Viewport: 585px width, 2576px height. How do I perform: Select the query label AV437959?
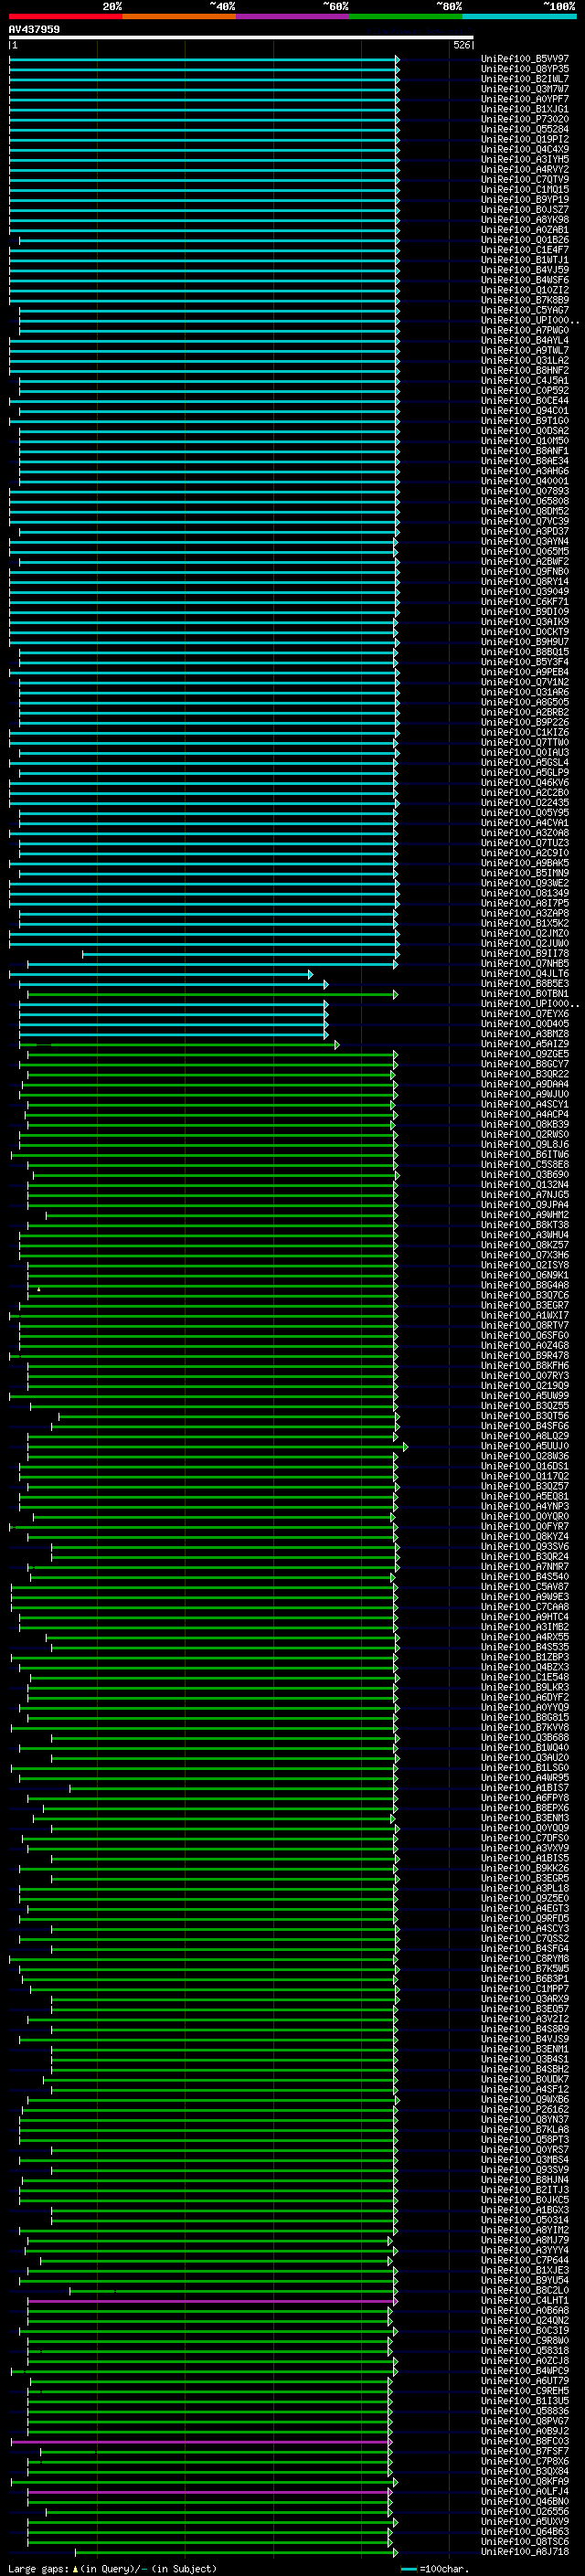34,30
